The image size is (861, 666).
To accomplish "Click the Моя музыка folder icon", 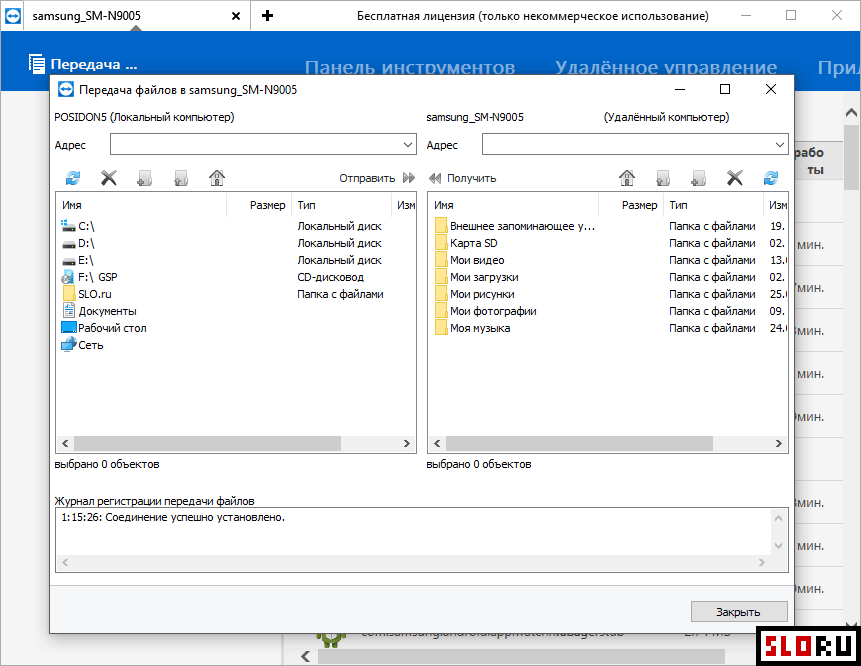I will 441,328.
